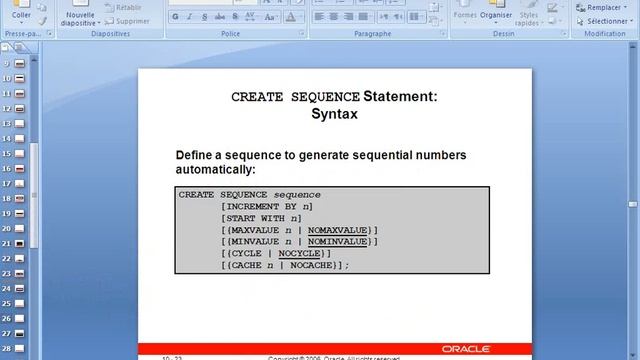Open the Dessin dialog launcher
The height and width of the screenshot is (360, 640).
tap(564, 33)
